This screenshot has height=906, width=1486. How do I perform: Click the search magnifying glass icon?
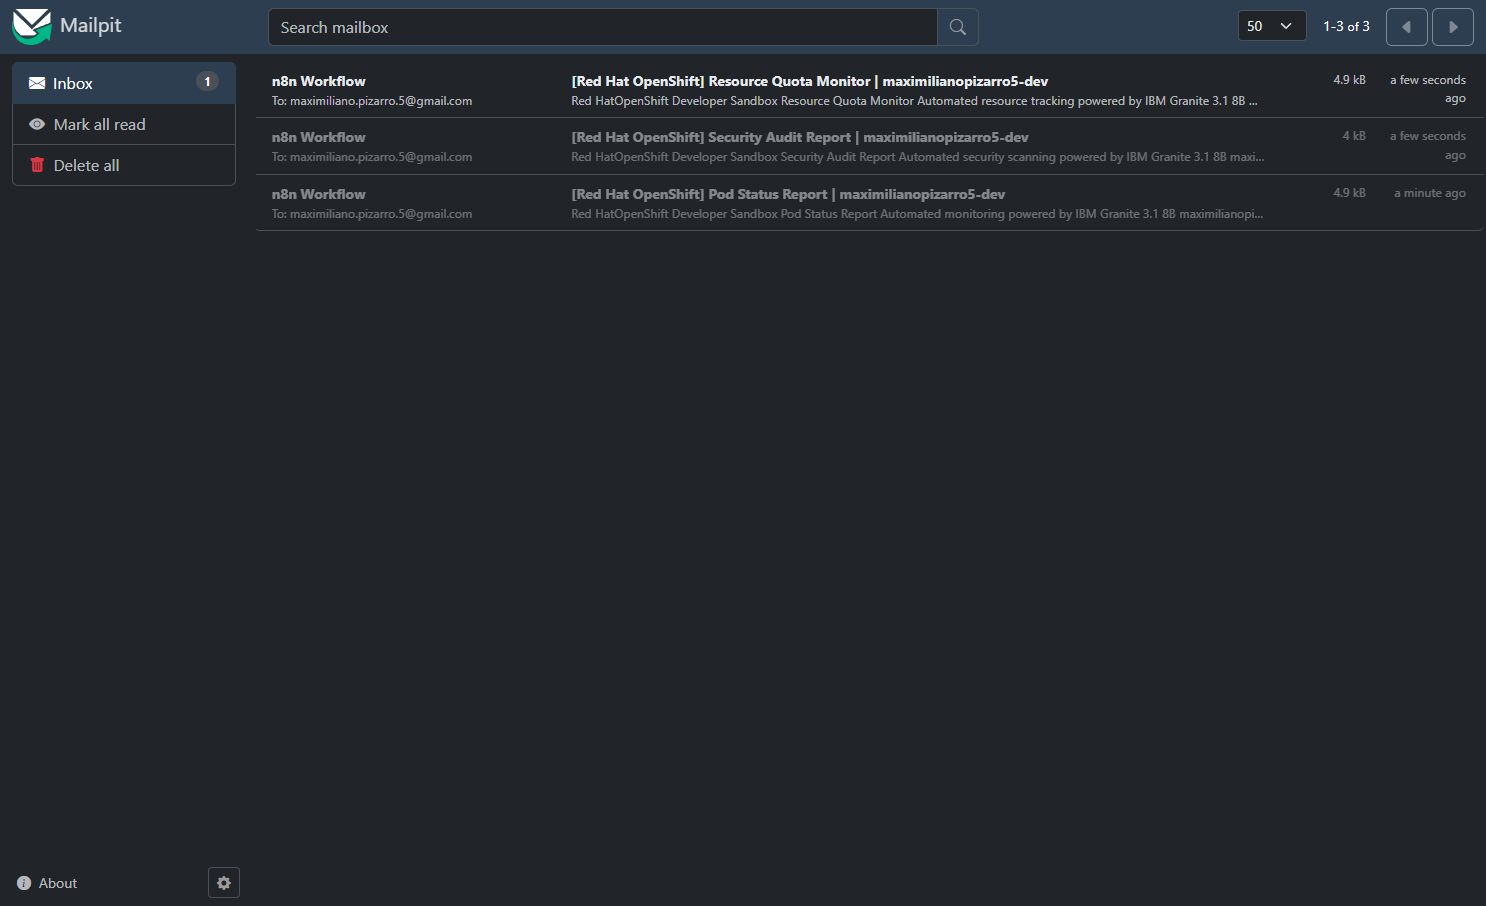coord(956,27)
